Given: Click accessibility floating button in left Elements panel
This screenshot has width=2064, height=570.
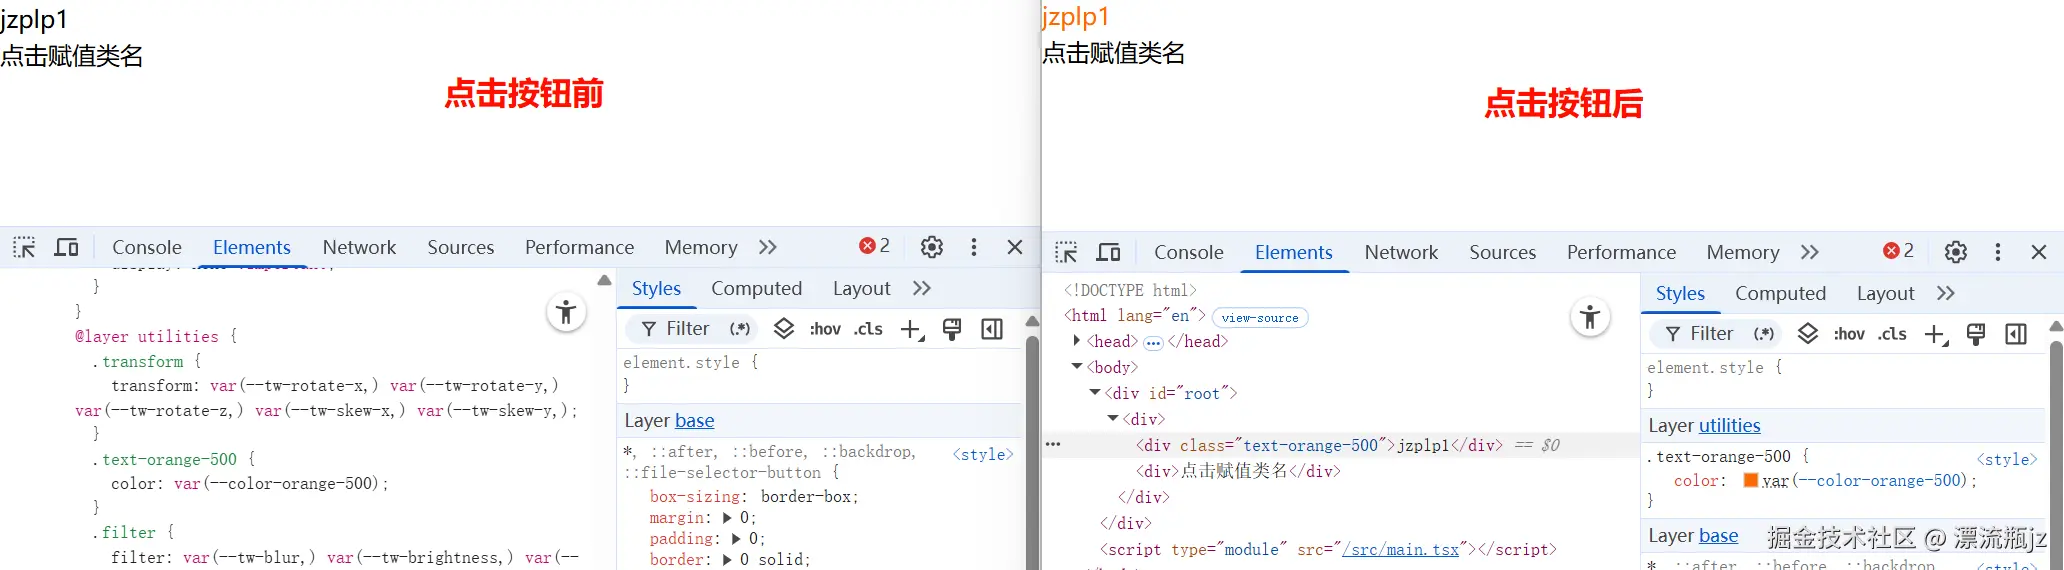Looking at the screenshot, I should click(x=566, y=312).
